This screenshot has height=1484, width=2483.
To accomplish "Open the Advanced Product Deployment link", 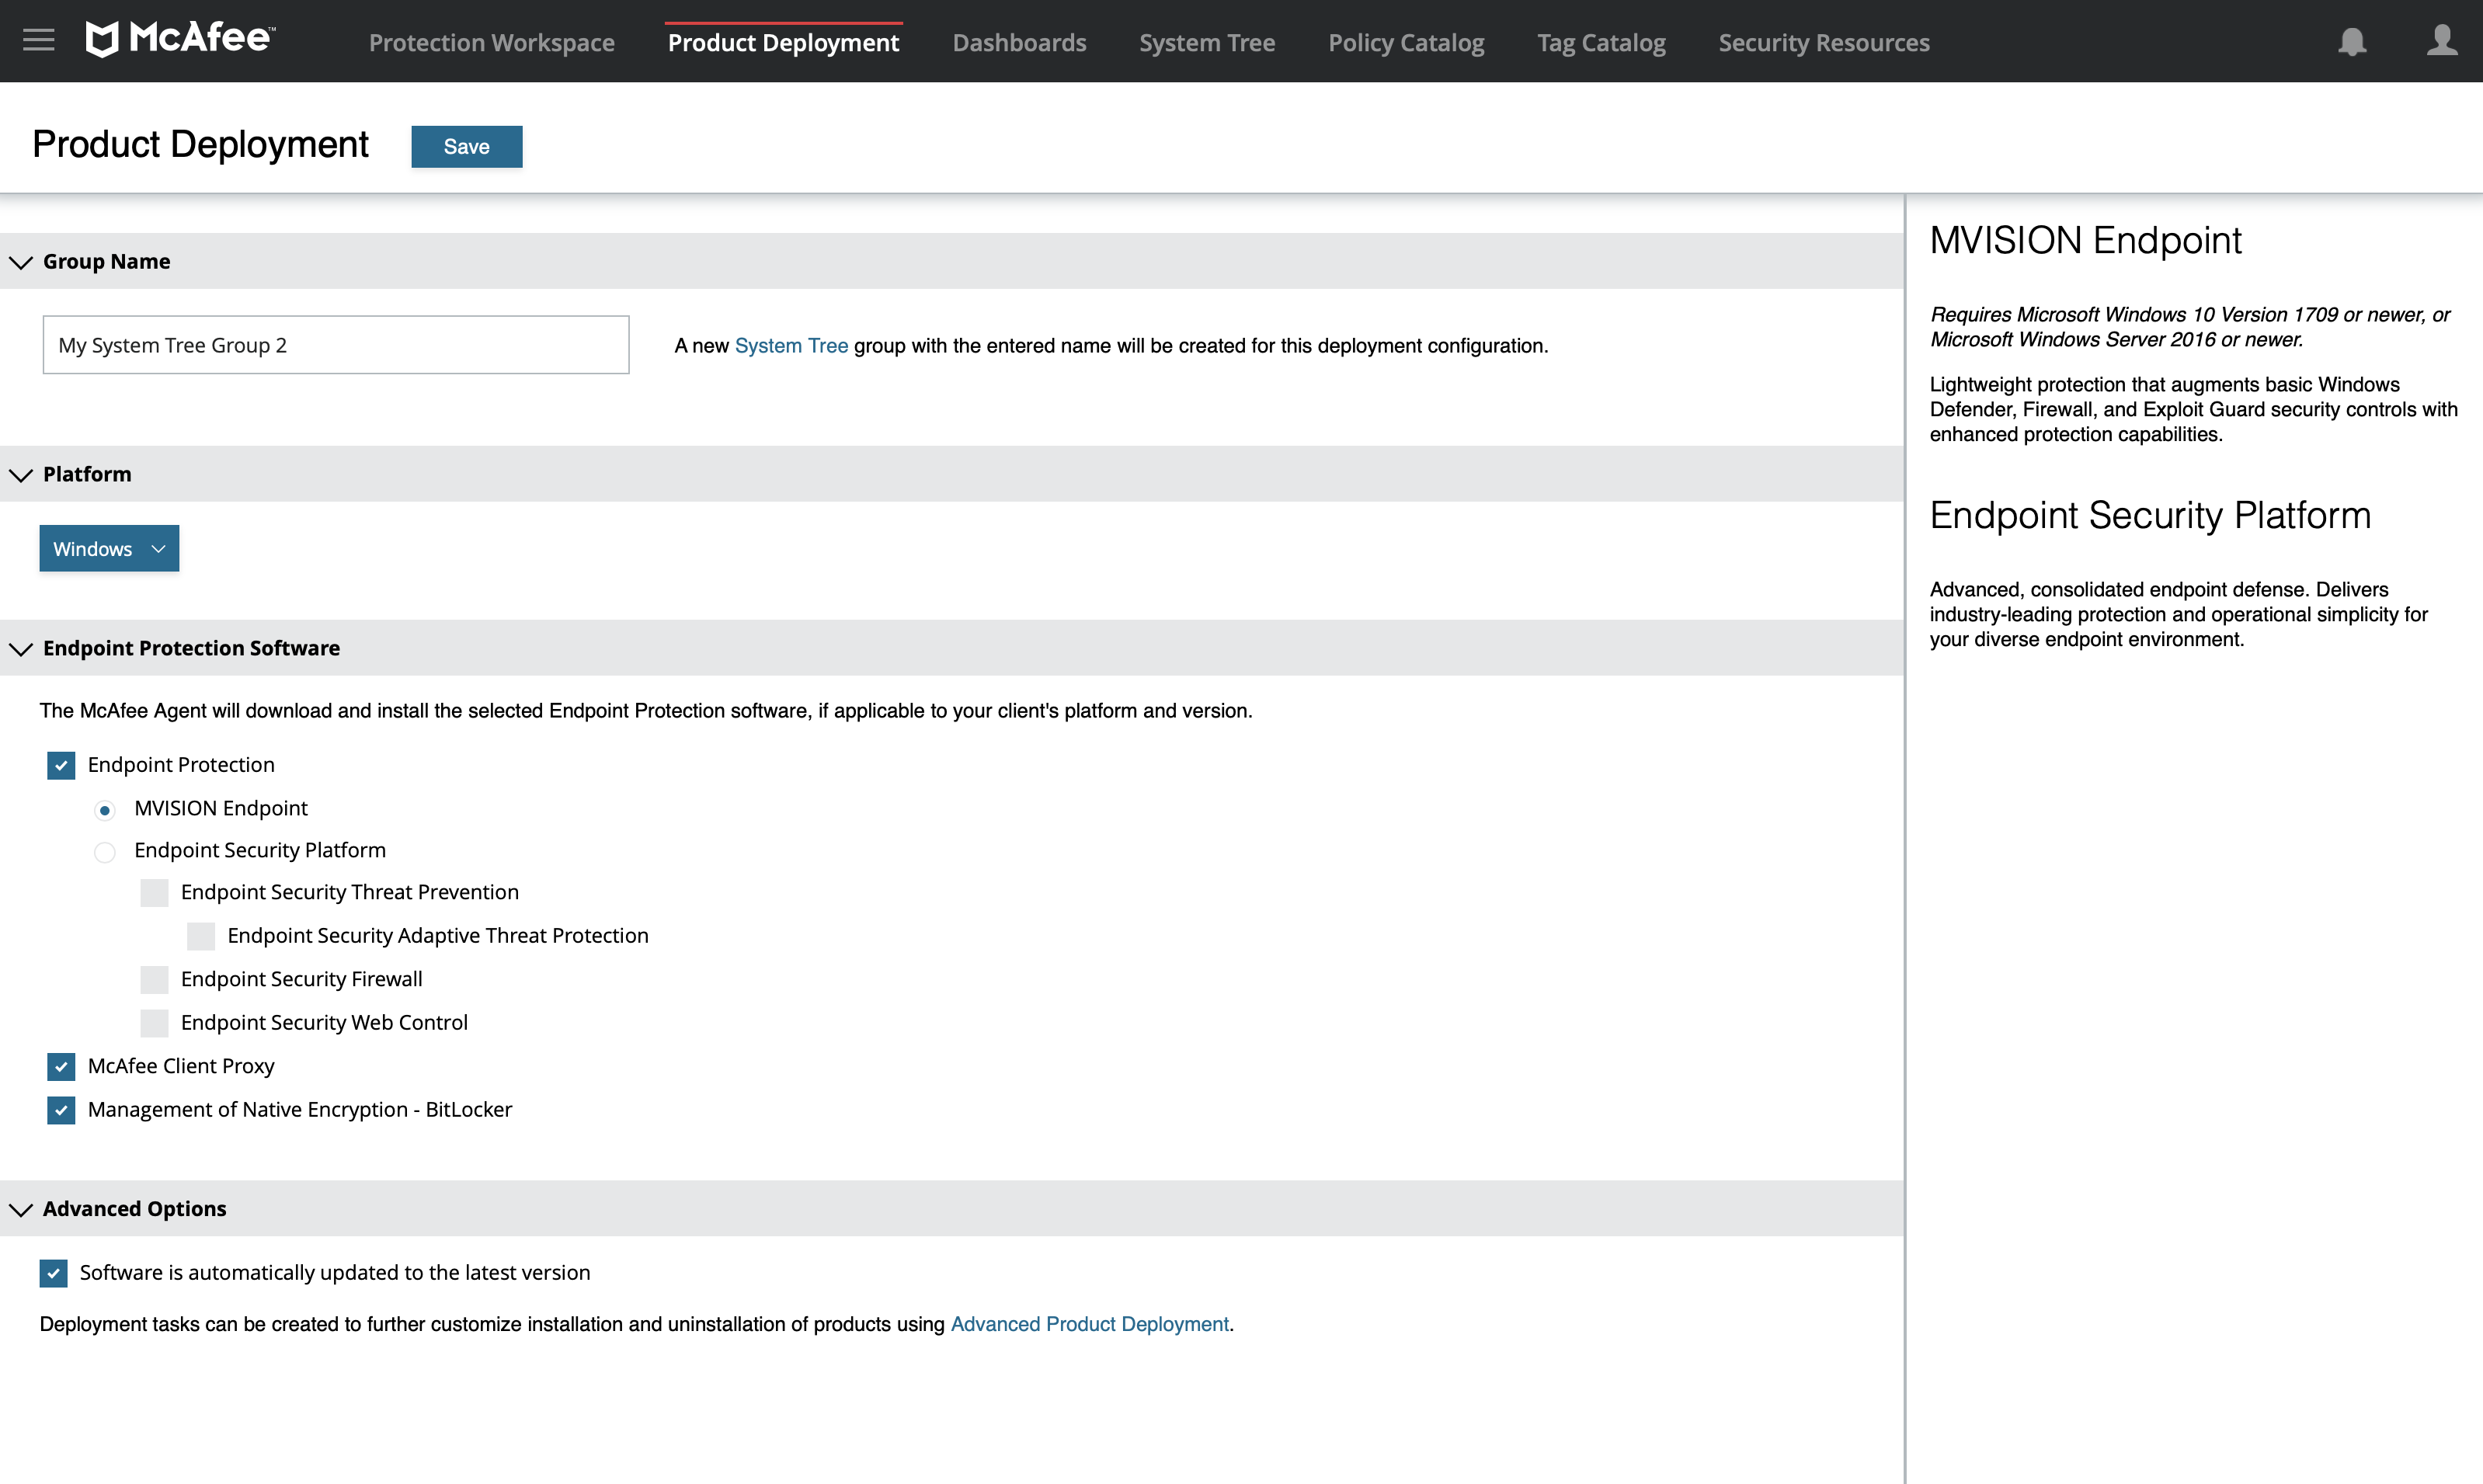I will (1089, 1324).
